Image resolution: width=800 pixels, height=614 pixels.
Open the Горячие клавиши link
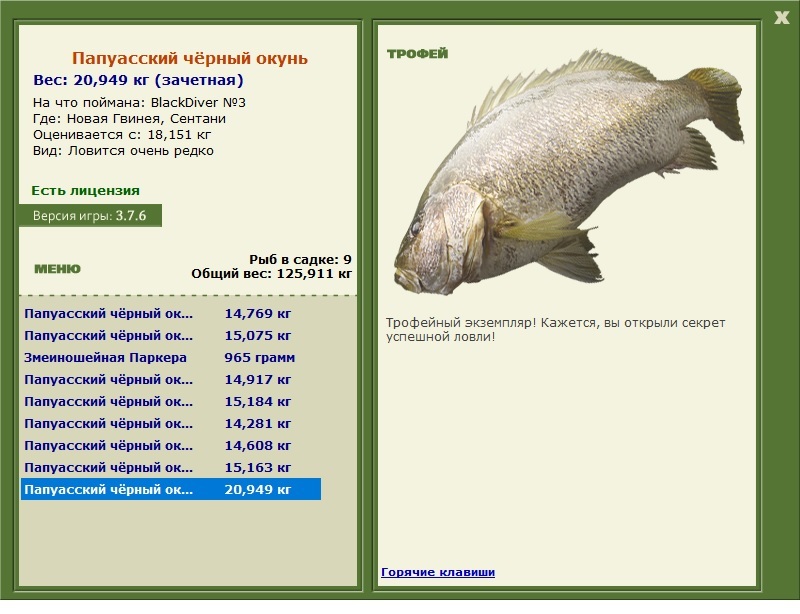click(437, 572)
